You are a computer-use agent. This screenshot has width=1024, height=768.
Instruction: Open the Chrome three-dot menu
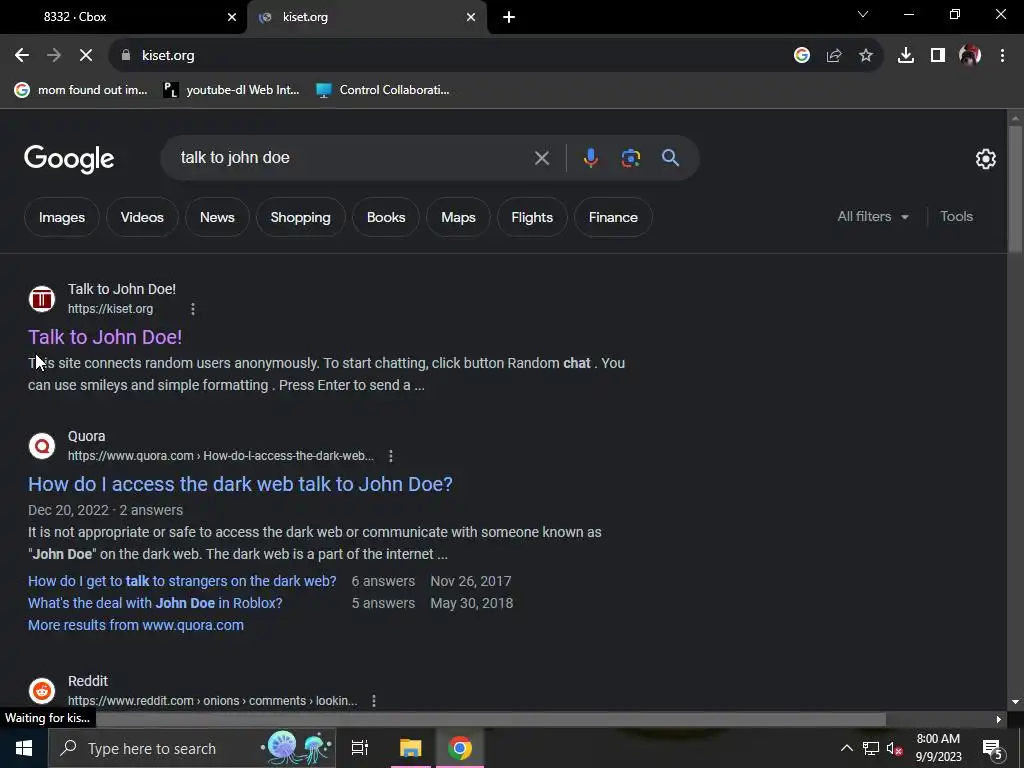(1002, 56)
